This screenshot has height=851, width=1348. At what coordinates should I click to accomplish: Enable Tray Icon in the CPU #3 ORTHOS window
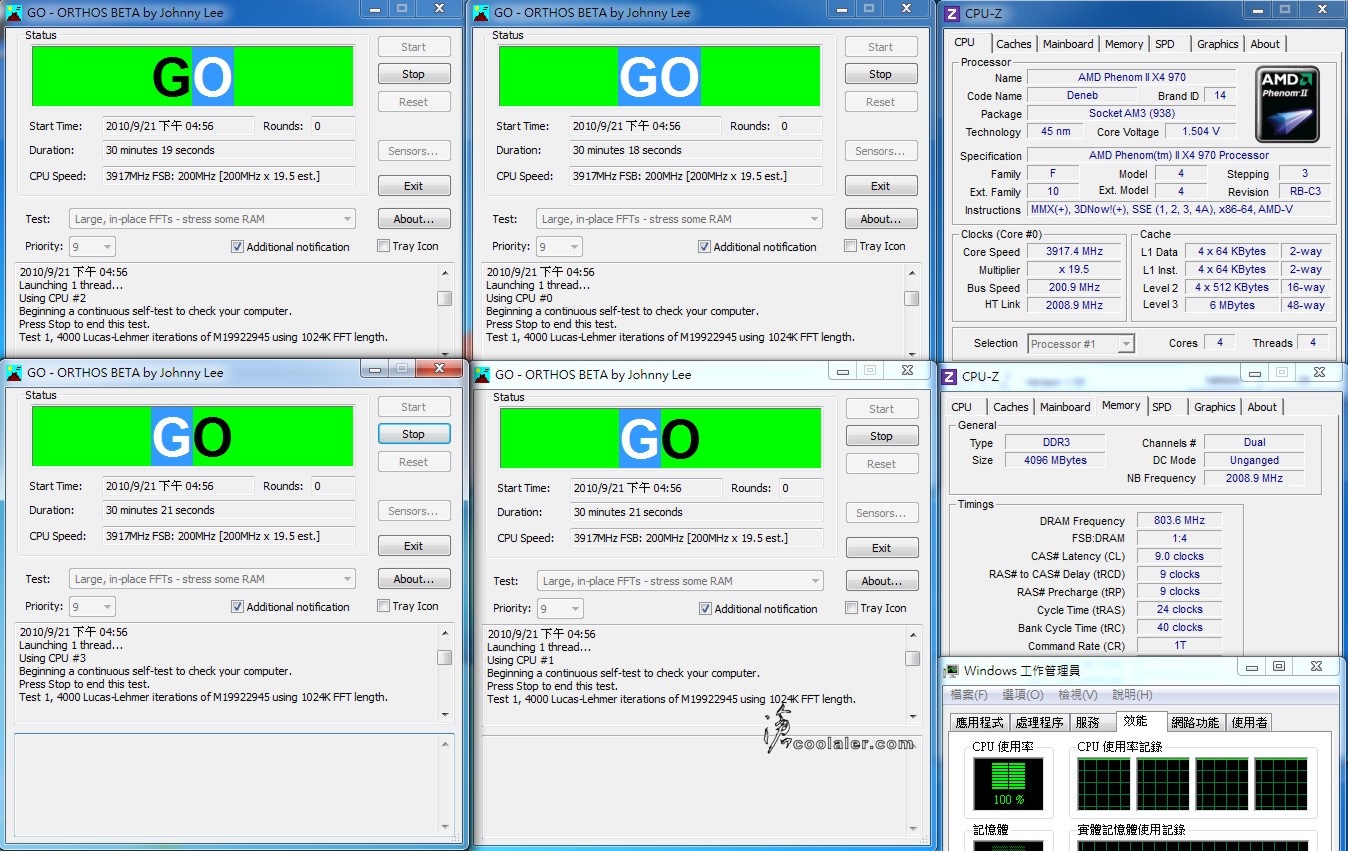[x=384, y=606]
